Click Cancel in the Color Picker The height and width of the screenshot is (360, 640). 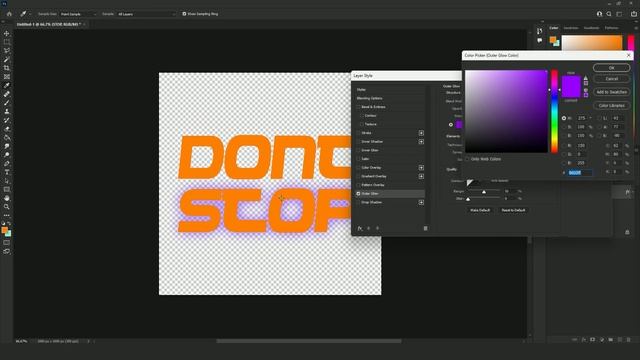point(611,79)
